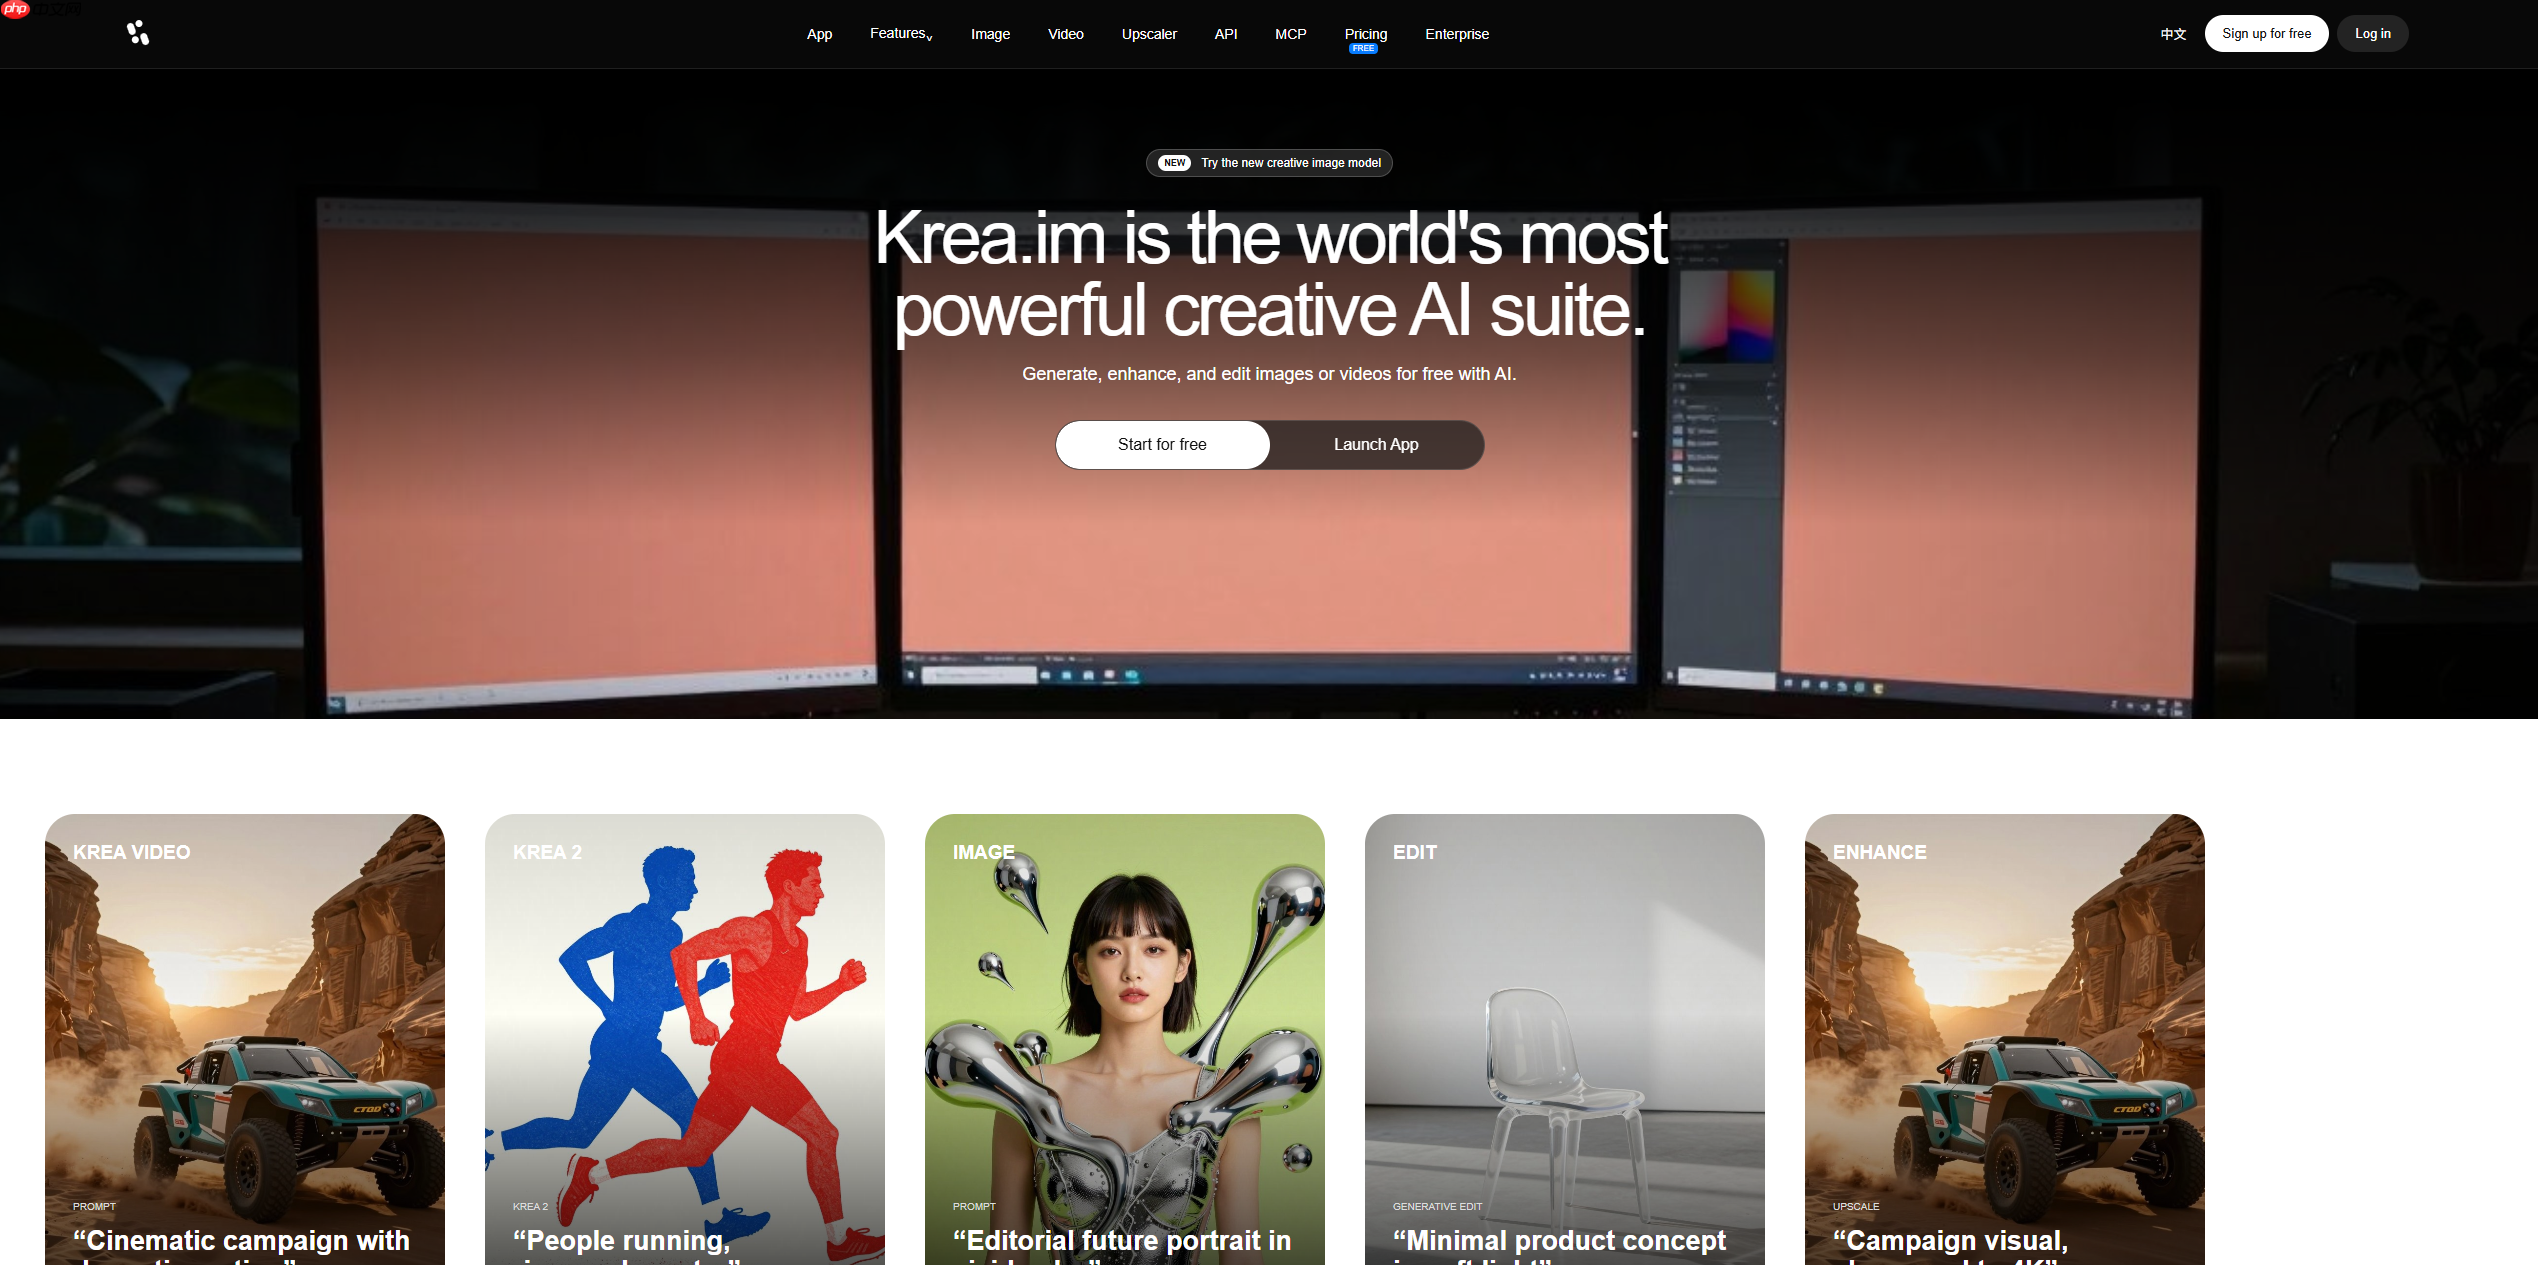2538x1265 pixels.
Task: Select Upscaler in the navigation bar
Action: pyautogui.click(x=1149, y=34)
